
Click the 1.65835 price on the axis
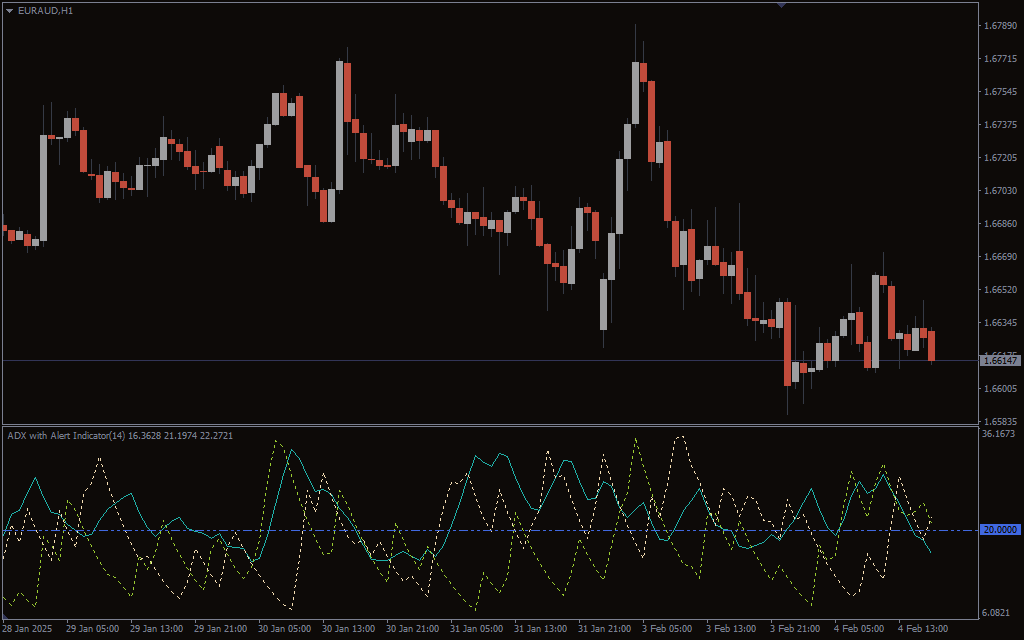pyautogui.click(x=1000, y=421)
